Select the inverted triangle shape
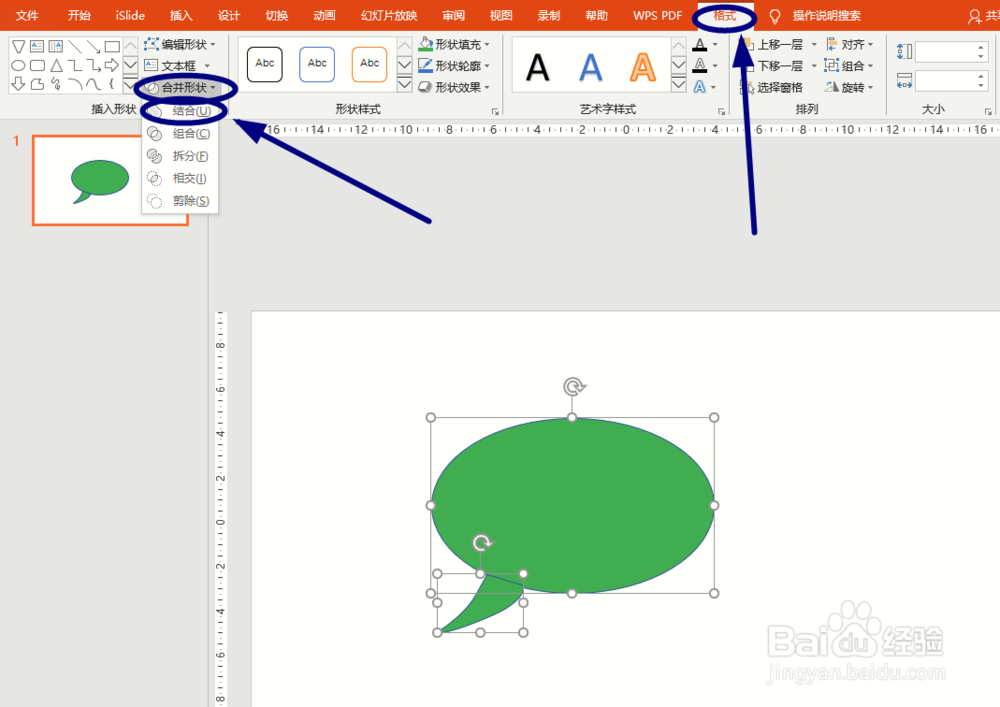The image size is (1000, 707). [18, 47]
